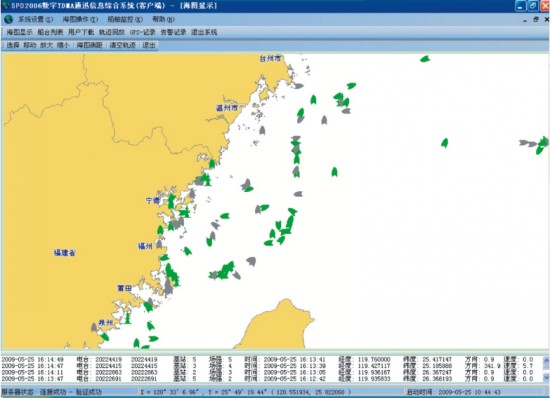The width and height of the screenshot is (550, 398).
Task: Activate the 缩小 zoom-out tool
Action: (63, 45)
